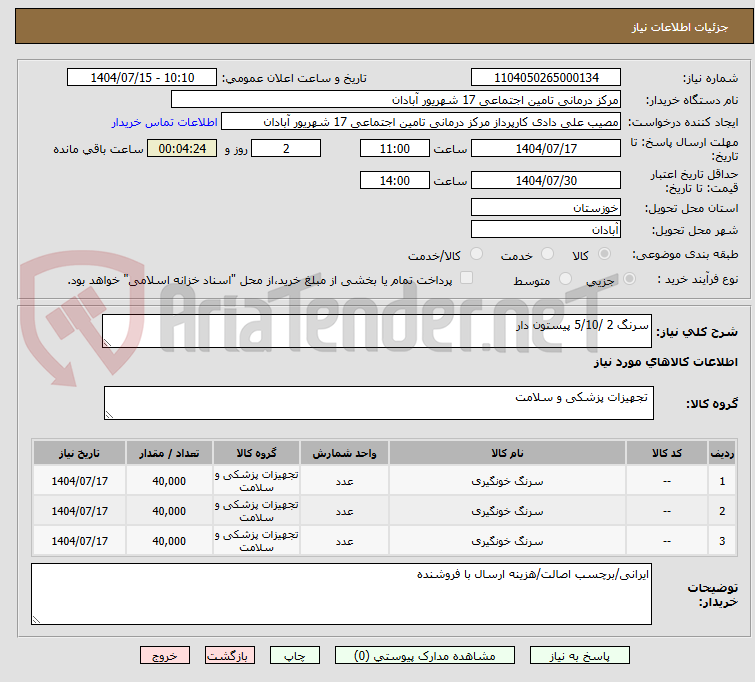Image resolution: width=755 pixels, height=682 pixels.
Task: Click the چاپ print button
Action: point(294,656)
